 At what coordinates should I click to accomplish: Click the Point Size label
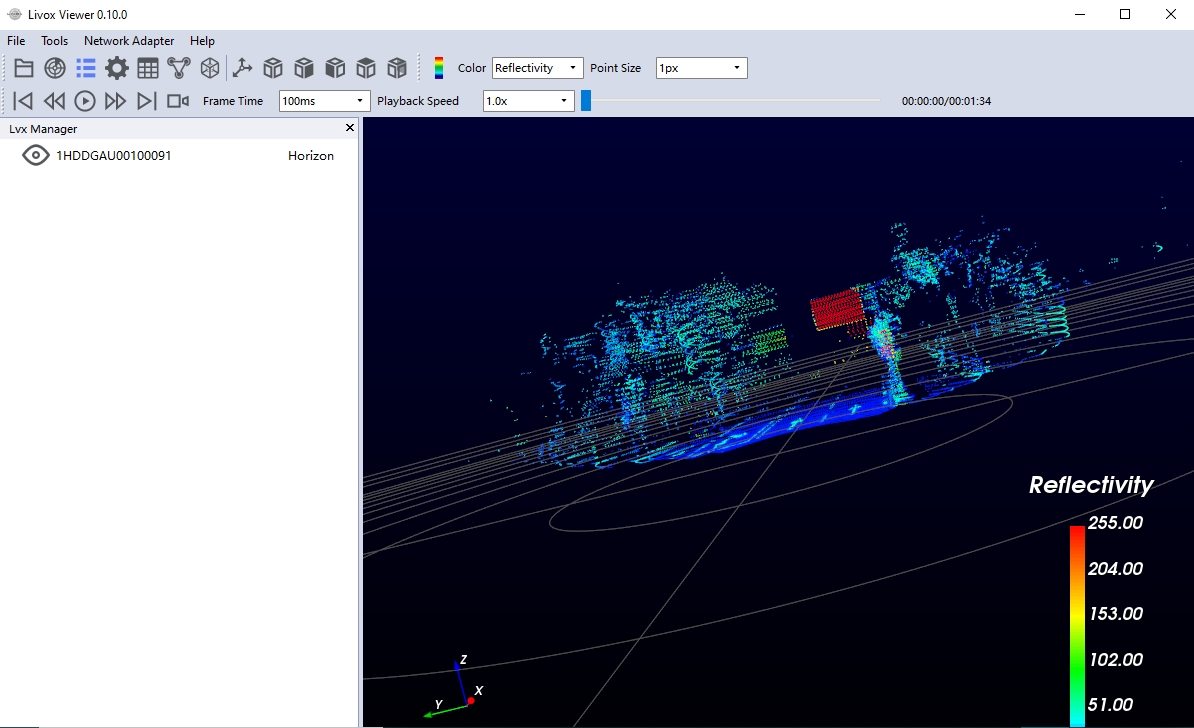(615, 68)
